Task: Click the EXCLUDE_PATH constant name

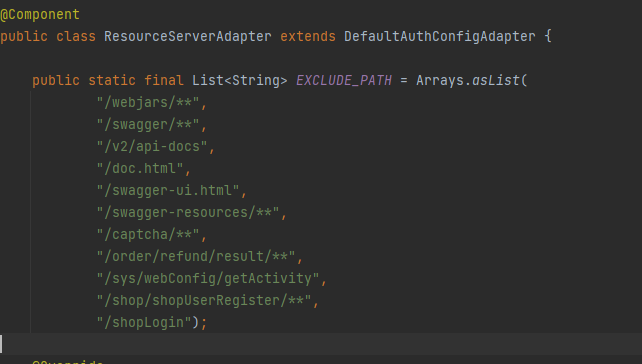Action: [344, 80]
